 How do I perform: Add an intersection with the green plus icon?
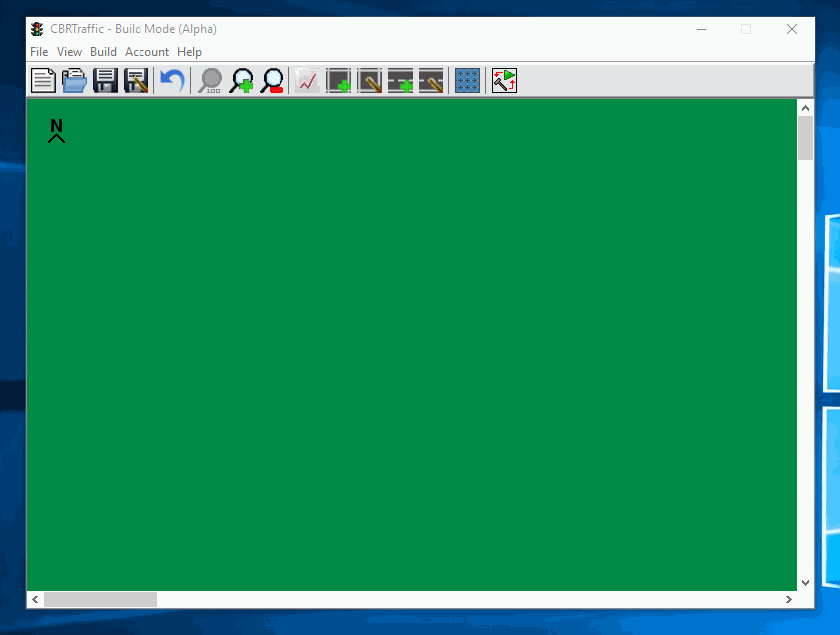click(x=339, y=81)
